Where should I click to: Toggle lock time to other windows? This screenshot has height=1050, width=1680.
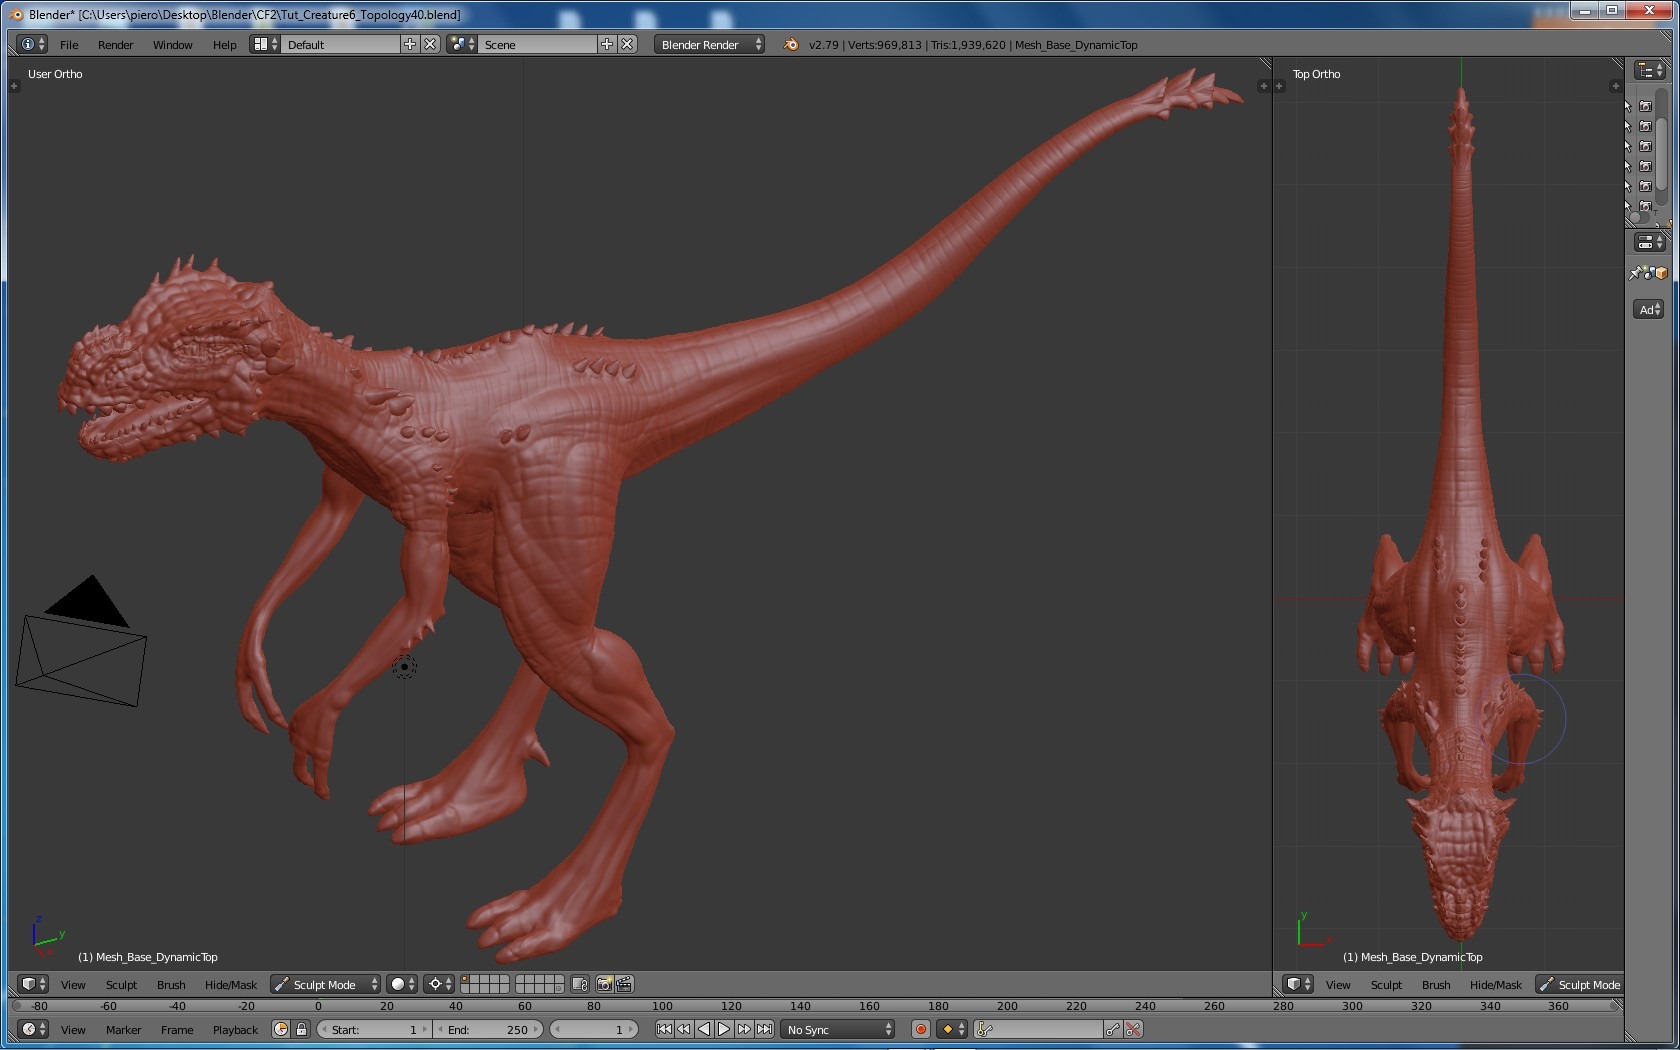coord(301,1029)
